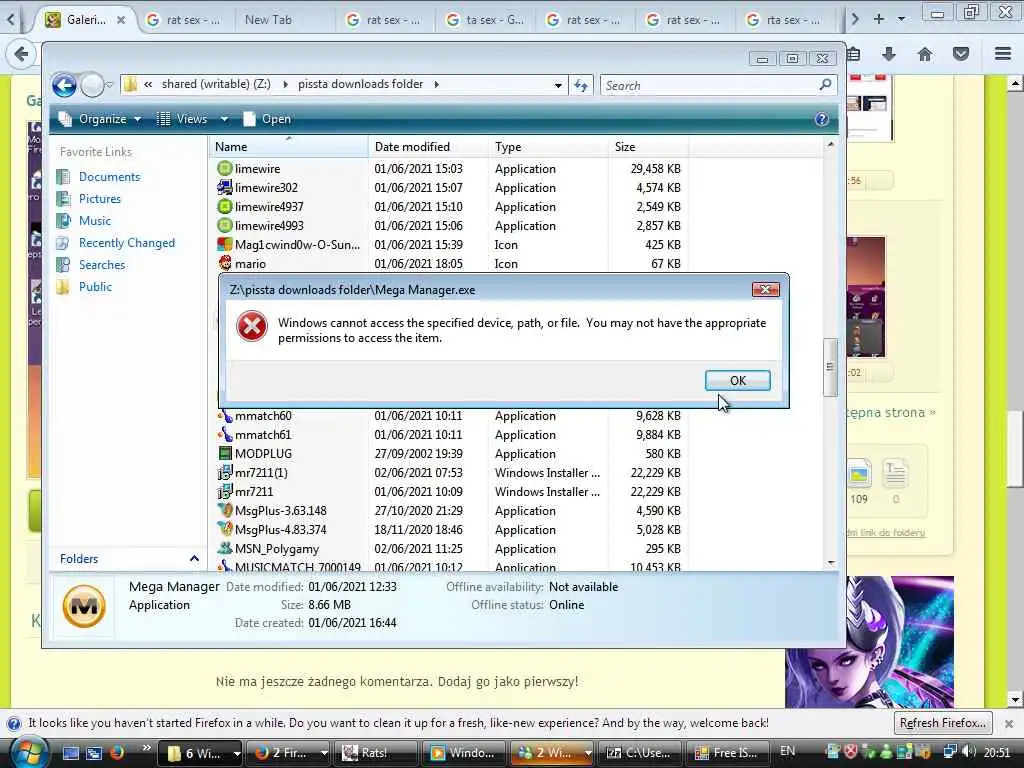Click the Explorer forward arrow button

click(92, 85)
